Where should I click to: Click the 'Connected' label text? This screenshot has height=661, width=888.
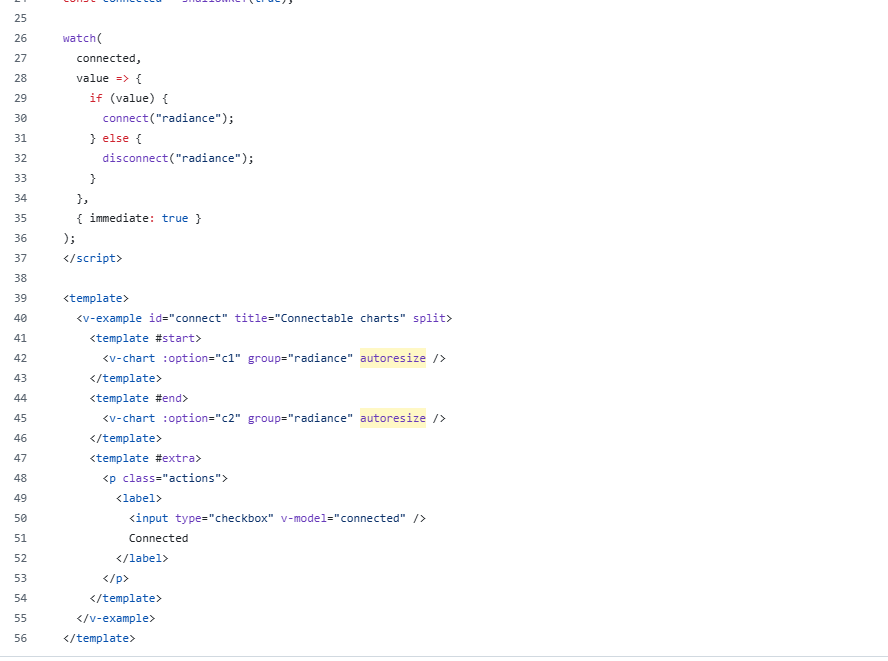coord(158,539)
